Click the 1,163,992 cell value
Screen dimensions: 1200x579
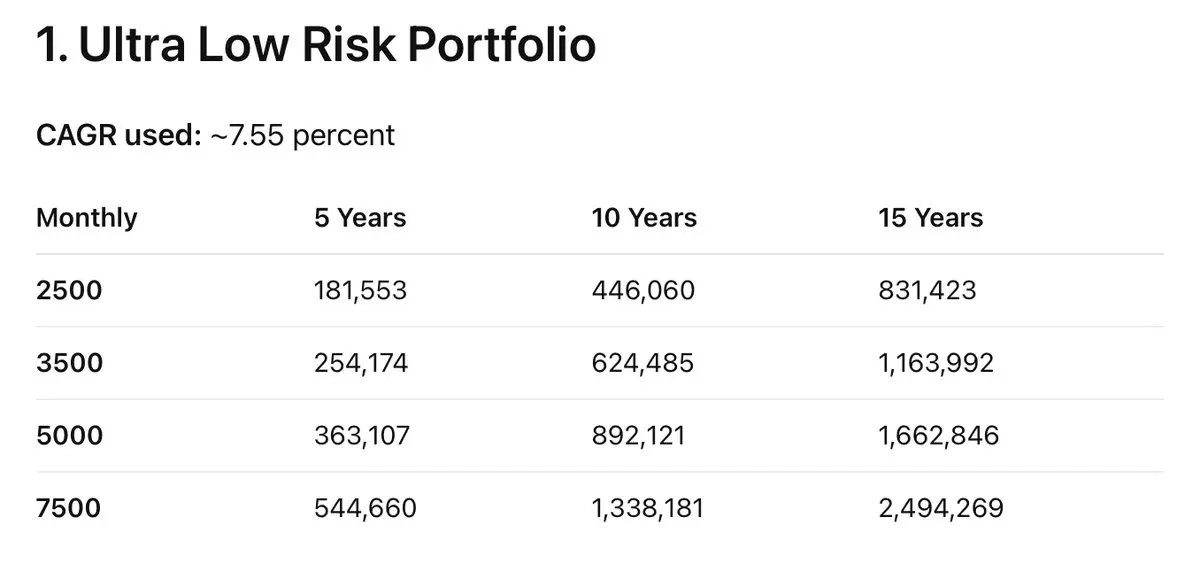936,362
